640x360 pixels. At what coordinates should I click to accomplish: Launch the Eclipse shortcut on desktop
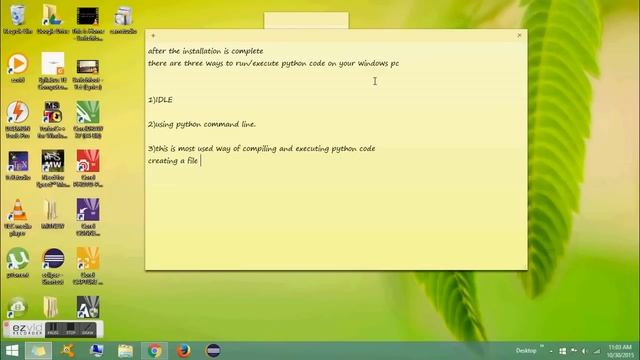pos(52,266)
